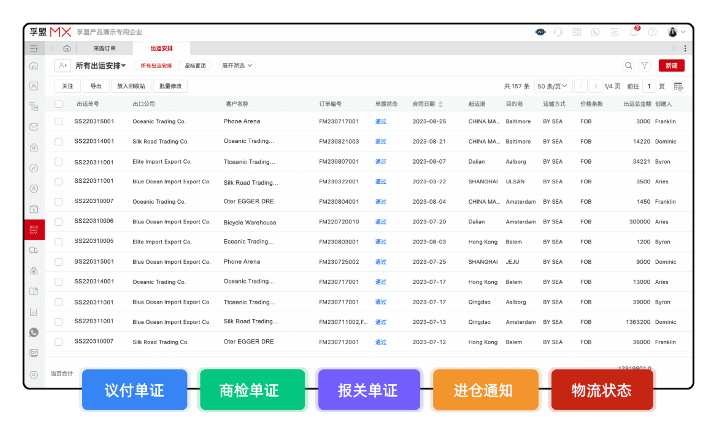Toggle the select-all checkbox in table header
Image resolution: width=717 pixels, height=425 pixels.
point(58,103)
